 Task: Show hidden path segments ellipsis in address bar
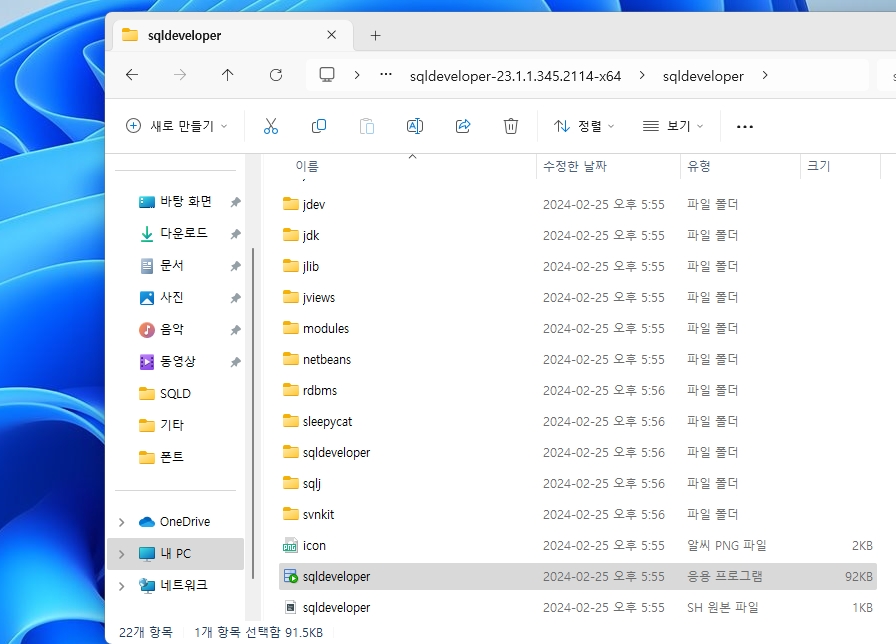pos(386,74)
